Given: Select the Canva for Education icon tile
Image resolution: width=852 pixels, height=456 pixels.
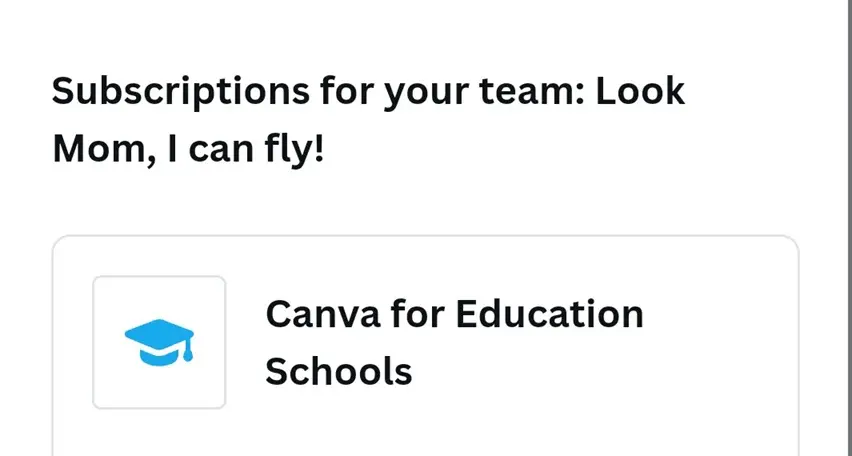Looking at the screenshot, I should coord(159,342).
